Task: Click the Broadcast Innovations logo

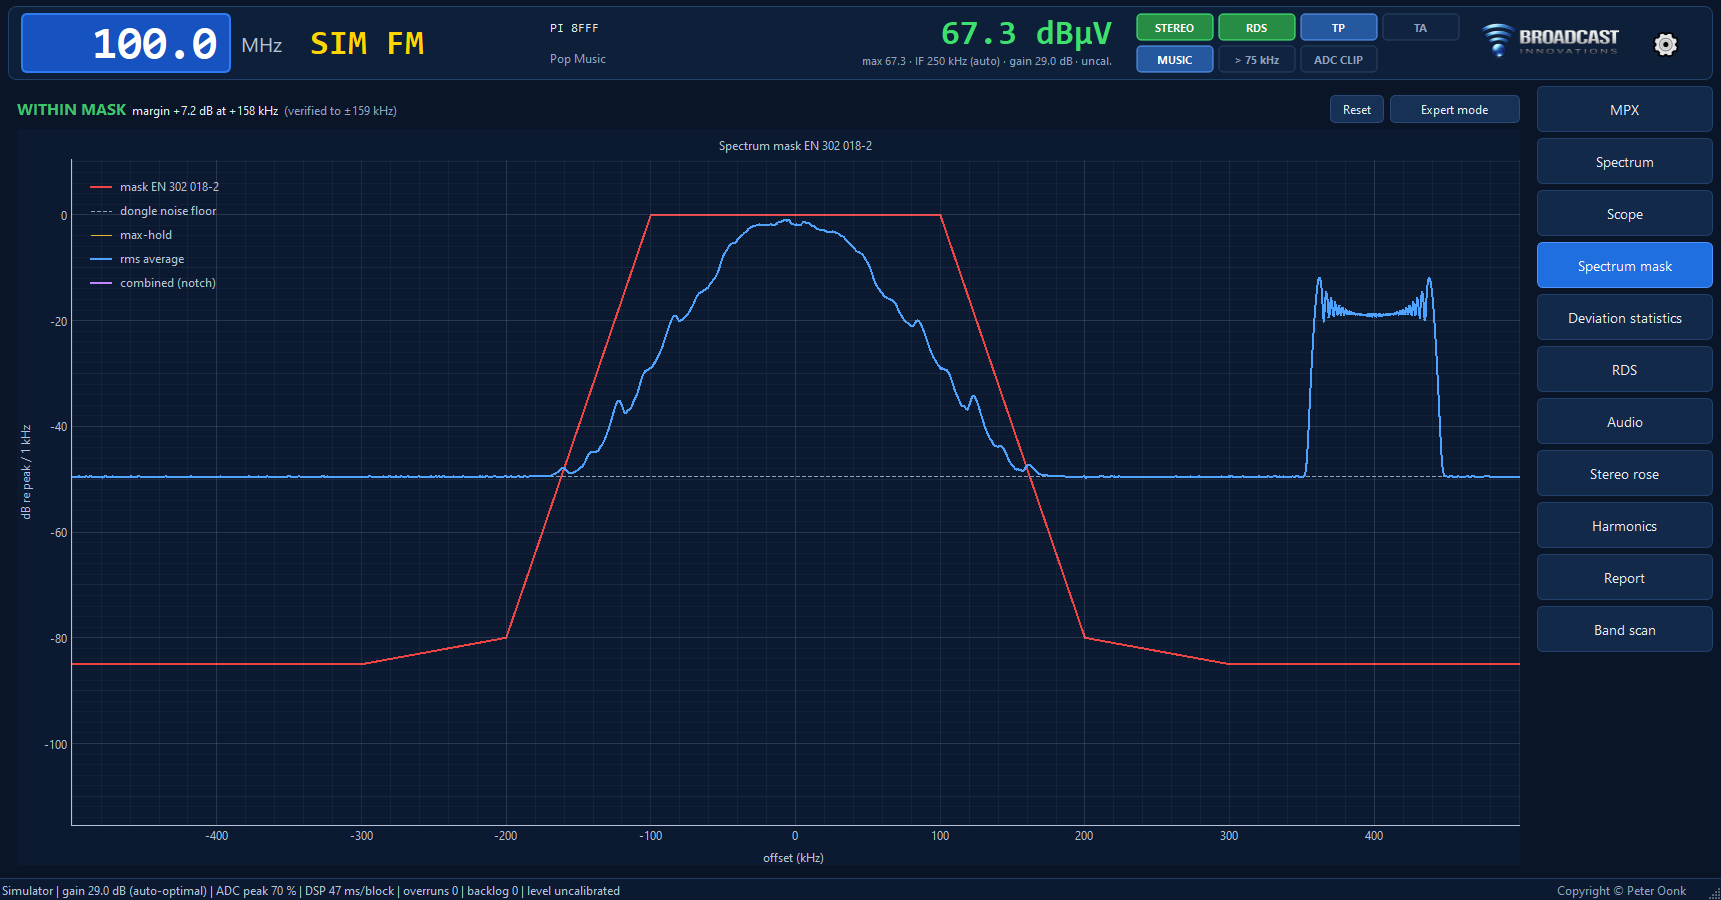Action: pyautogui.click(x=1550, y=40)
